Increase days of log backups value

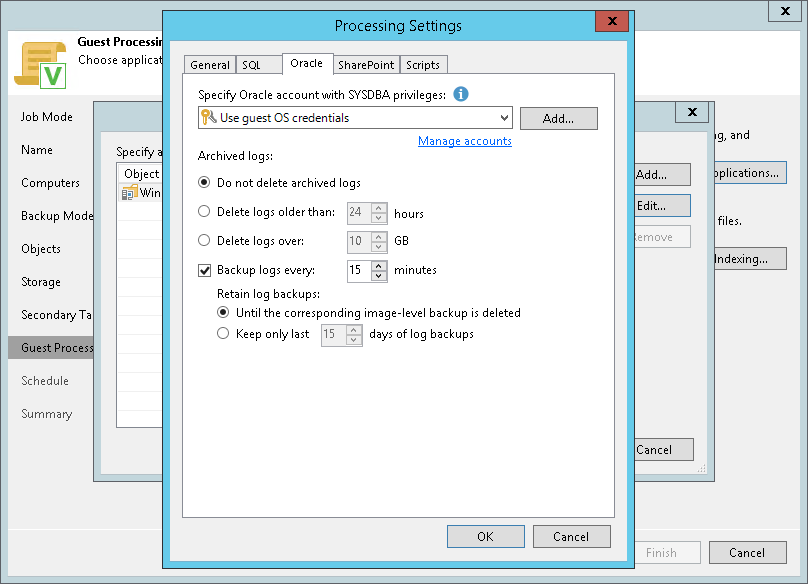(354, 330)
